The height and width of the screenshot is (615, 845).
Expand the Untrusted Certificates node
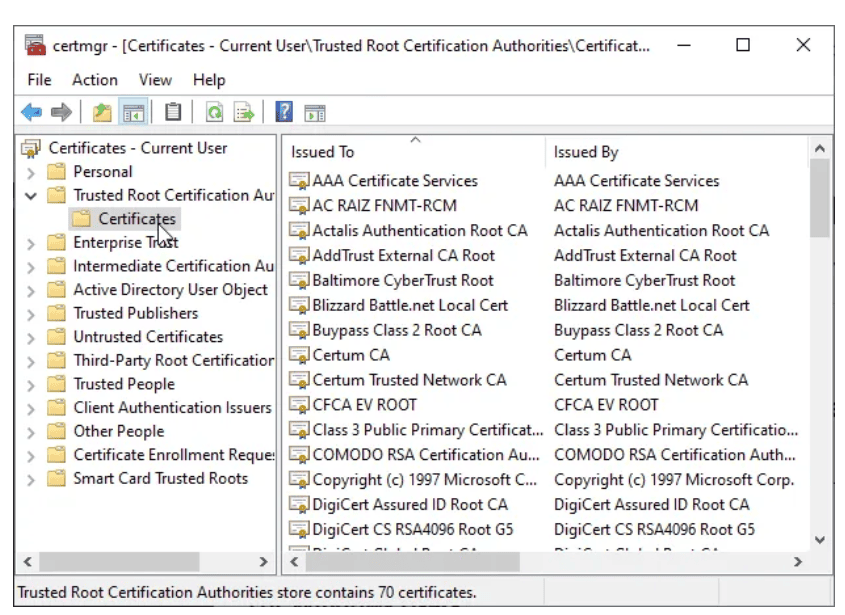point(31,337)
